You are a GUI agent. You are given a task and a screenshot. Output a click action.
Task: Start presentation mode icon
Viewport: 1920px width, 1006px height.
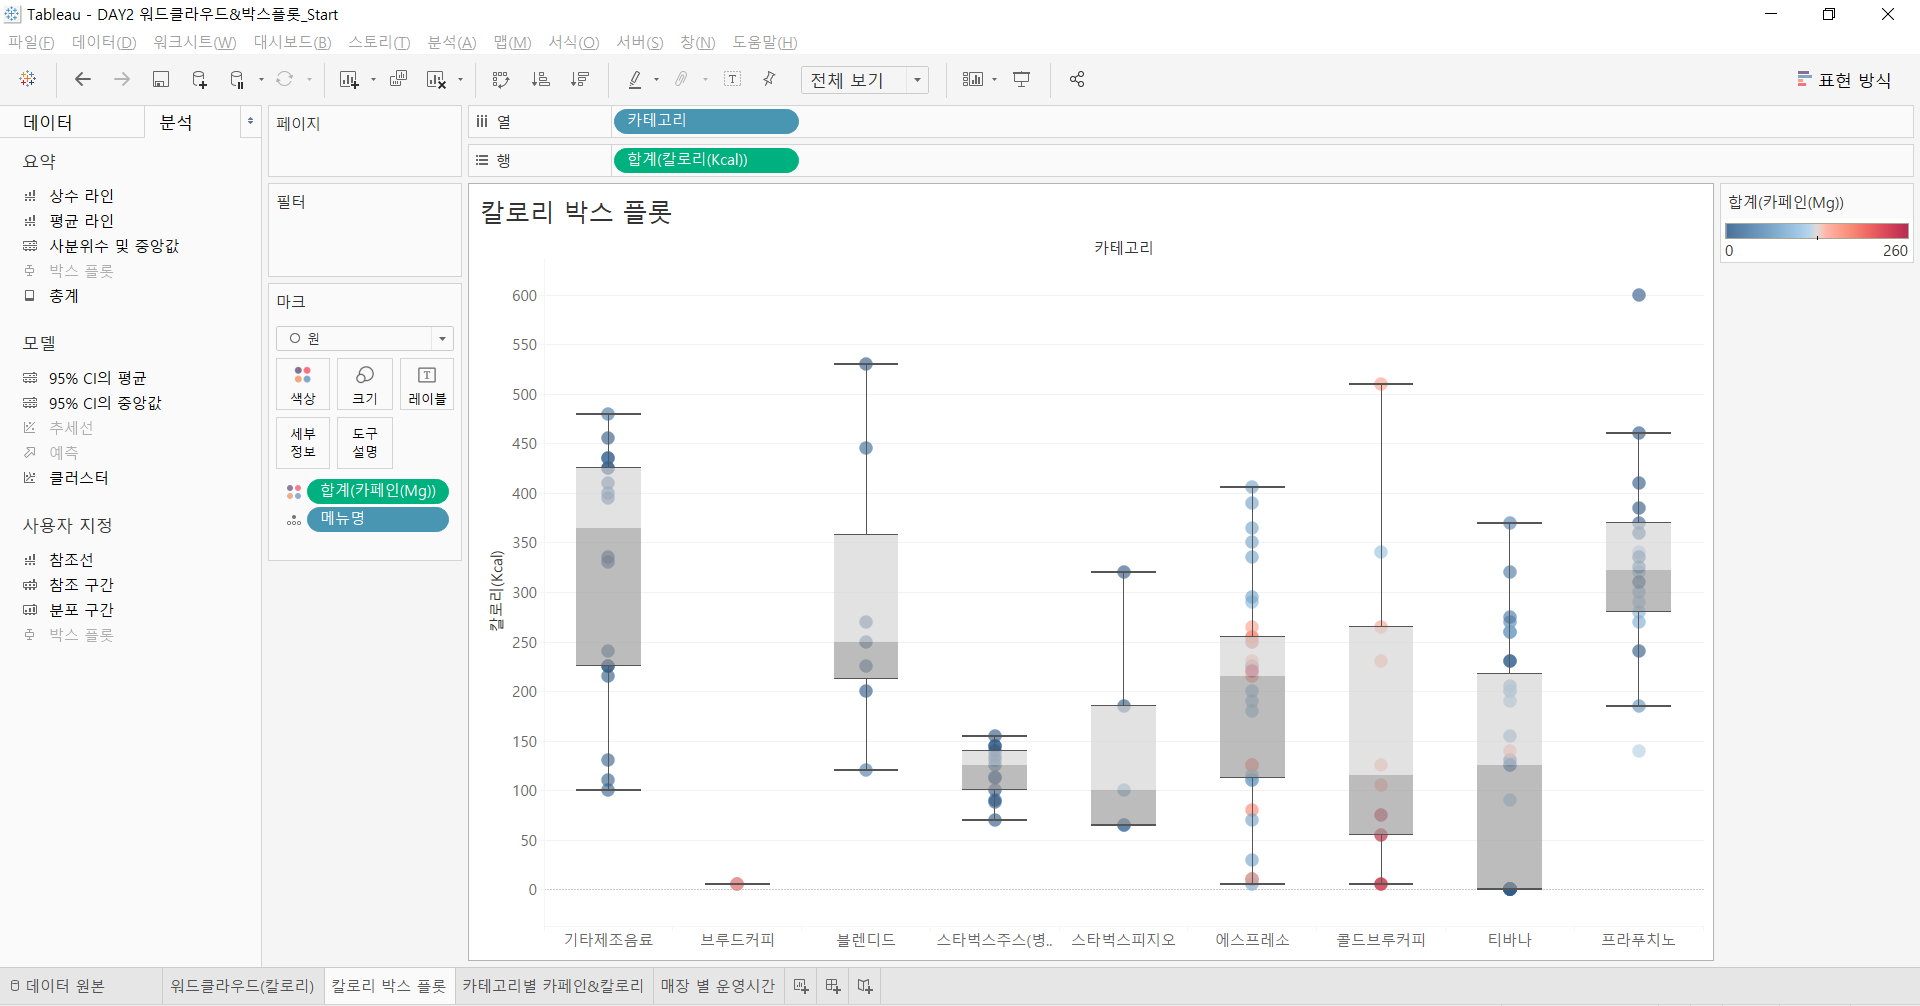[1022, 79]
